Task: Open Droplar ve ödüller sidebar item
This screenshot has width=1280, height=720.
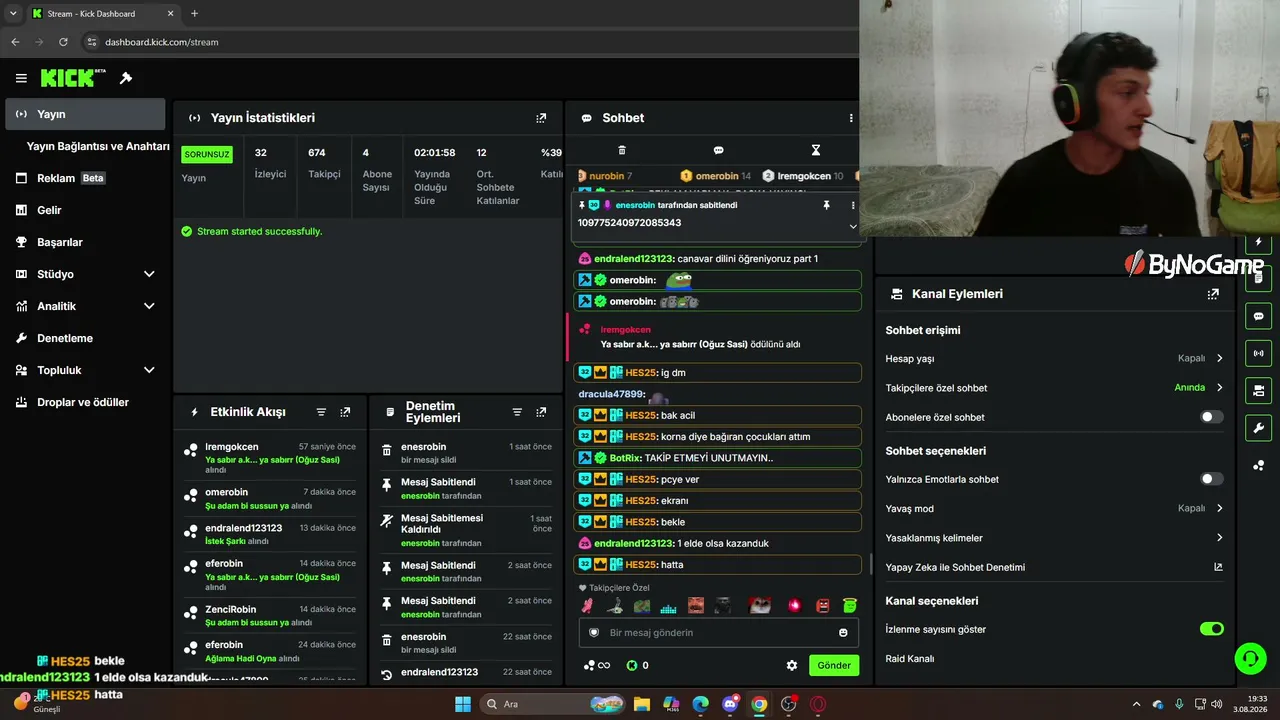Action: [83, 402]
